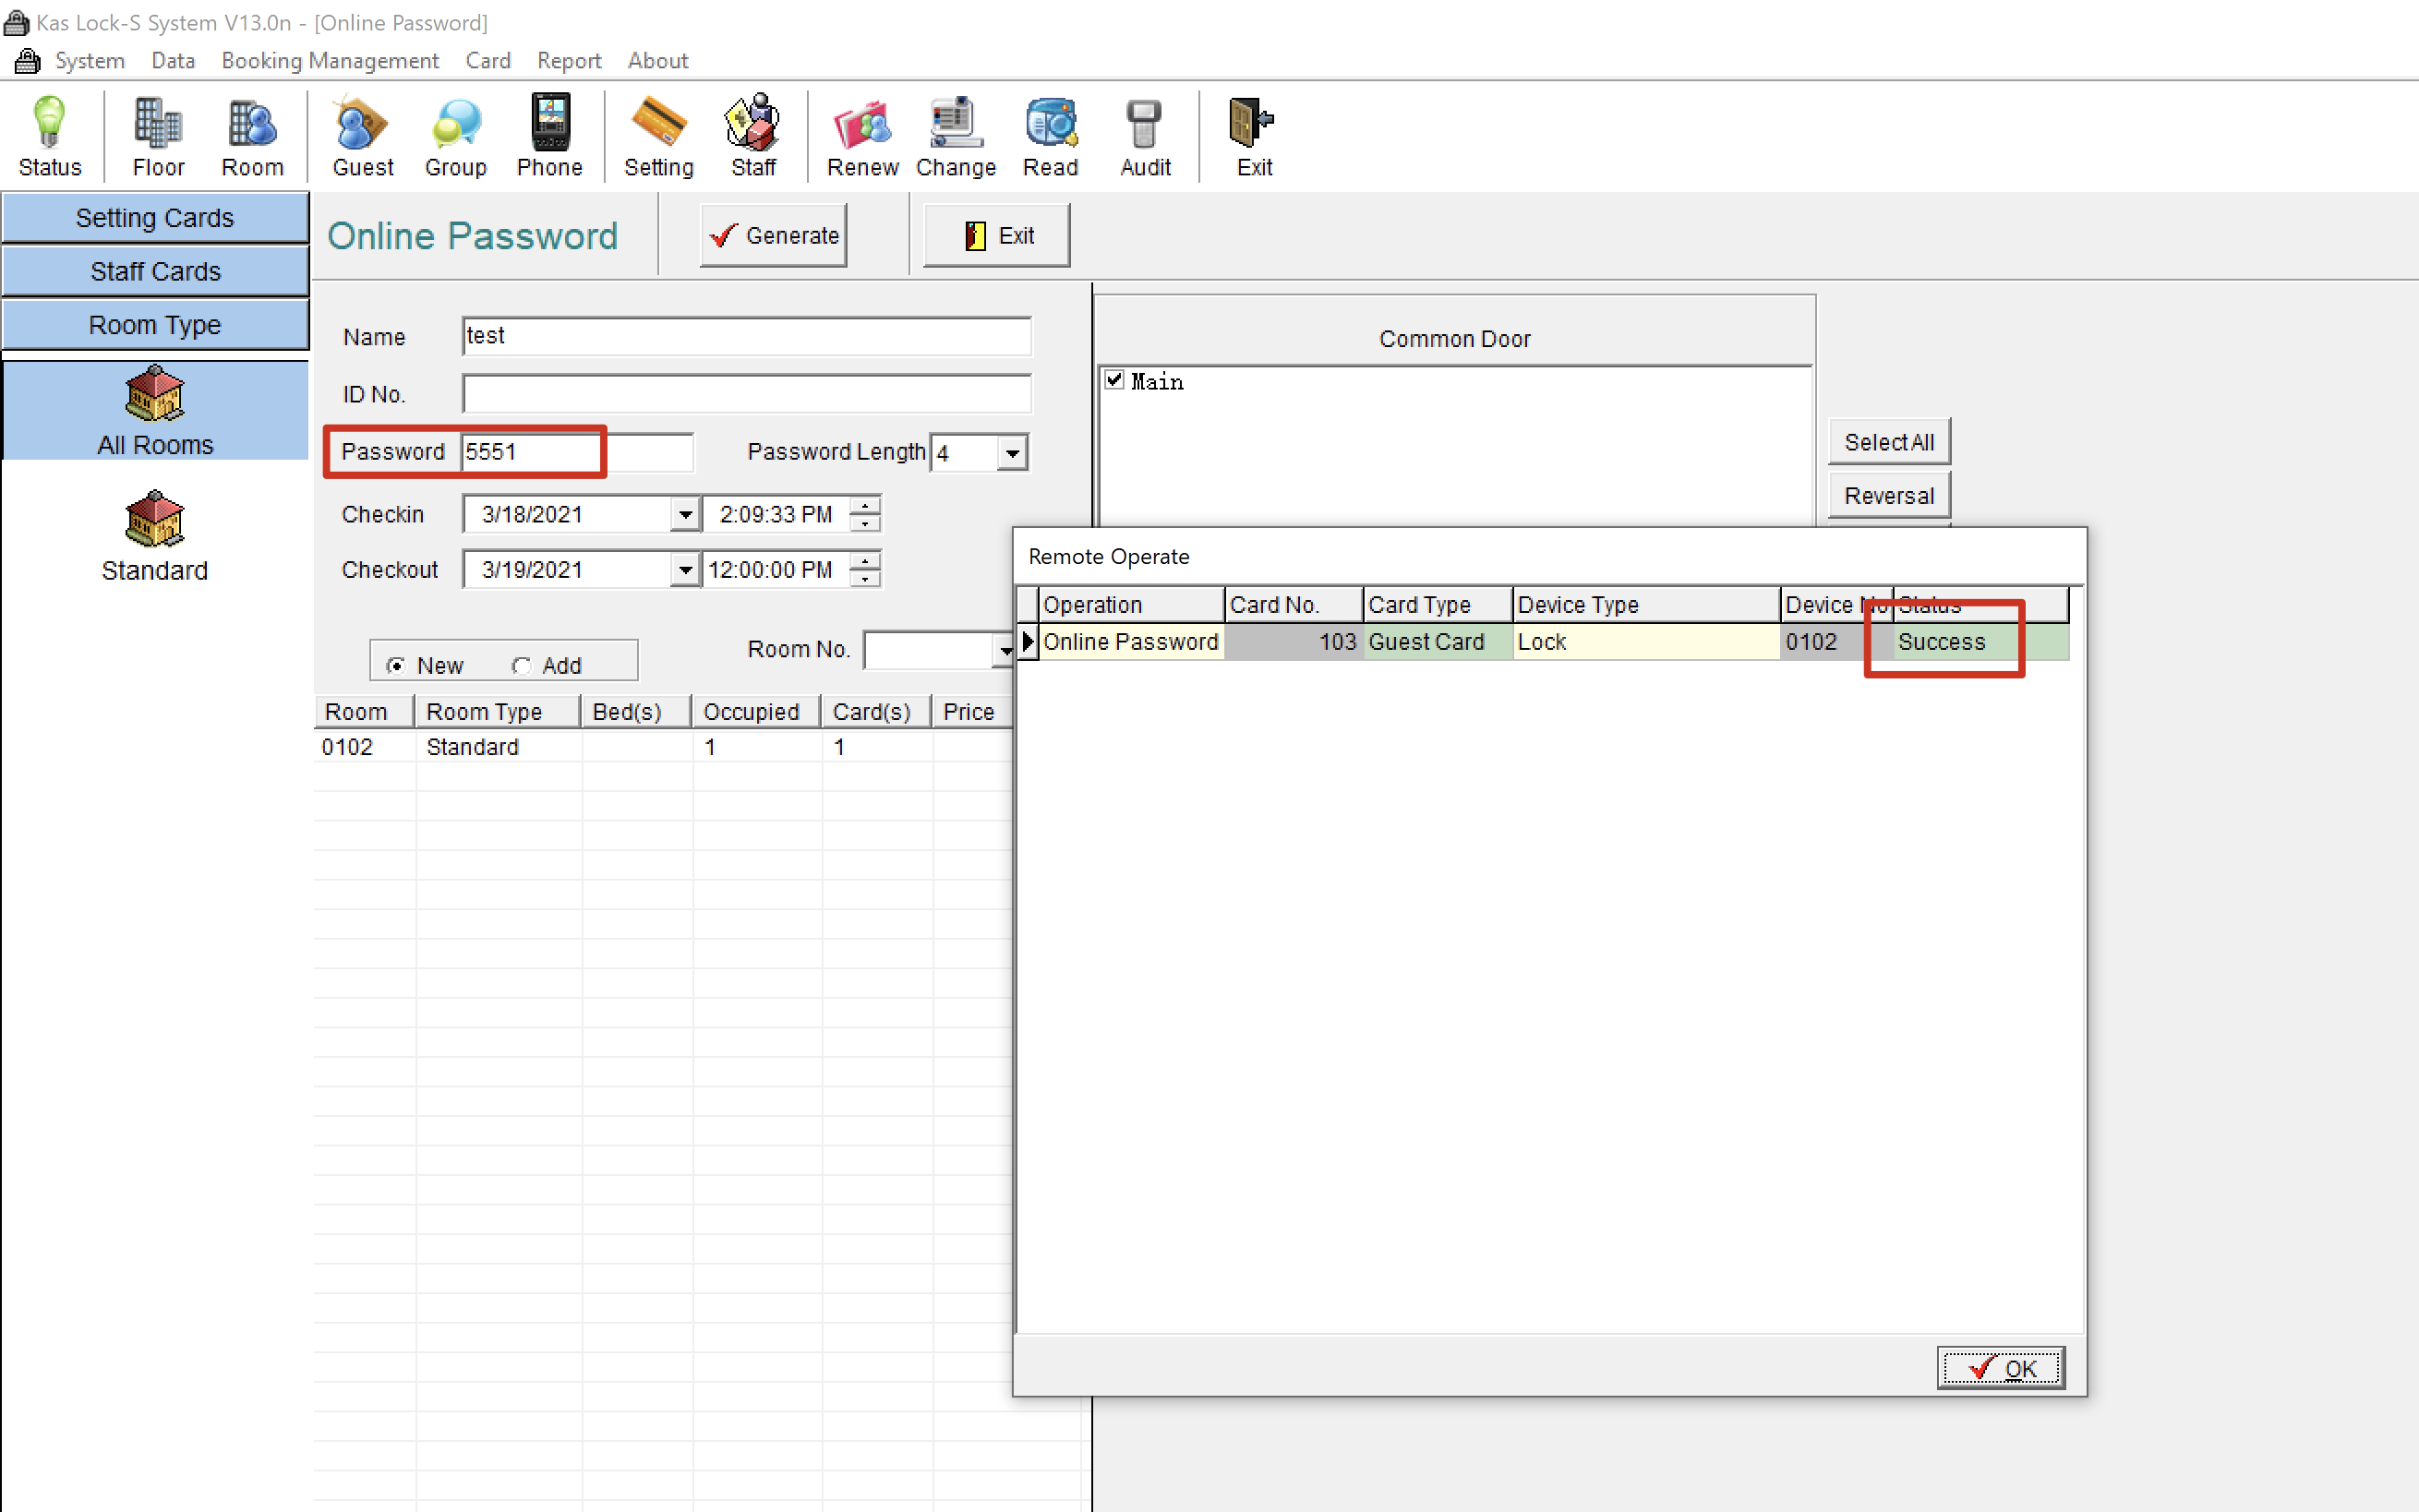The width and height of the screenshot is (2419, 1512).
Task: Open the Checkin date dropdown
Action: click(684, 514)
